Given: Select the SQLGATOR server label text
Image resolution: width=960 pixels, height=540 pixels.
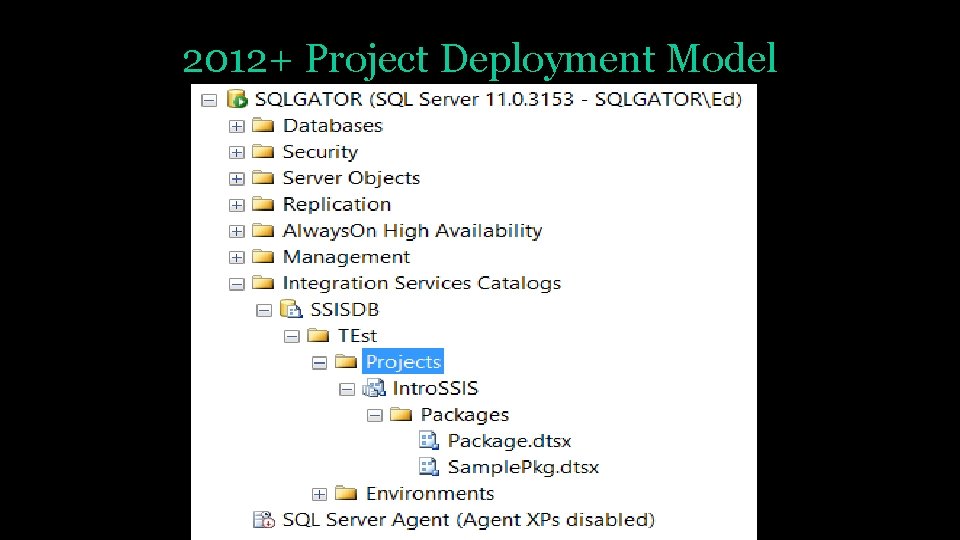Looking at the screenshot, I should click(498, 99).
